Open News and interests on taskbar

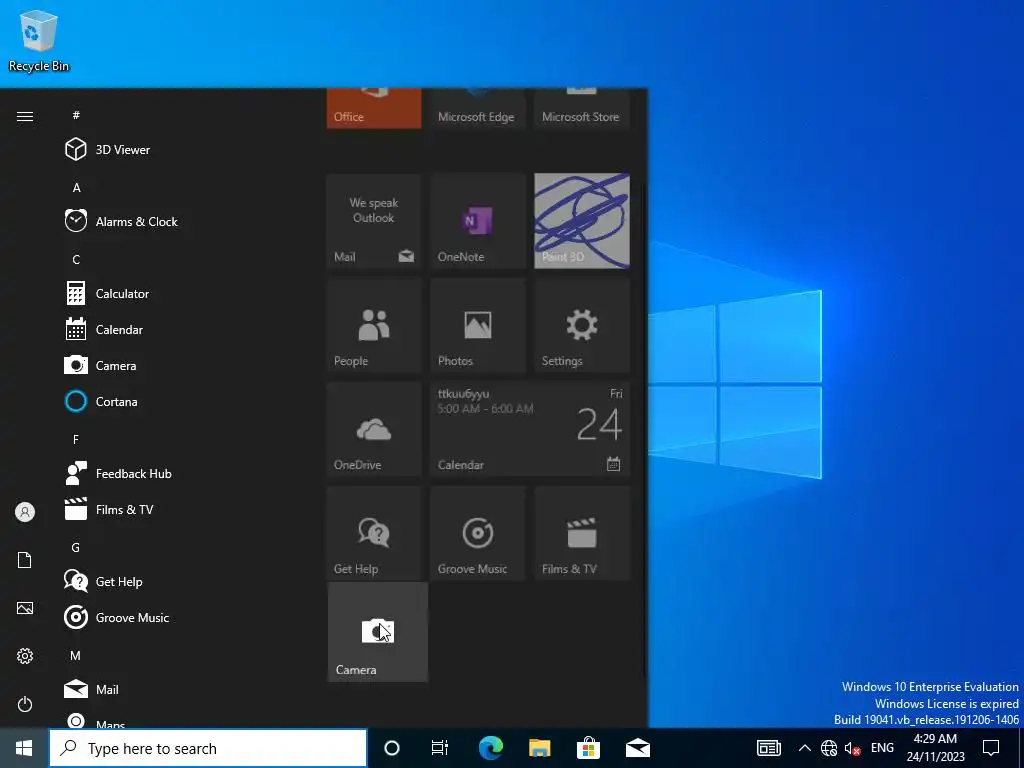click(769, 748)
